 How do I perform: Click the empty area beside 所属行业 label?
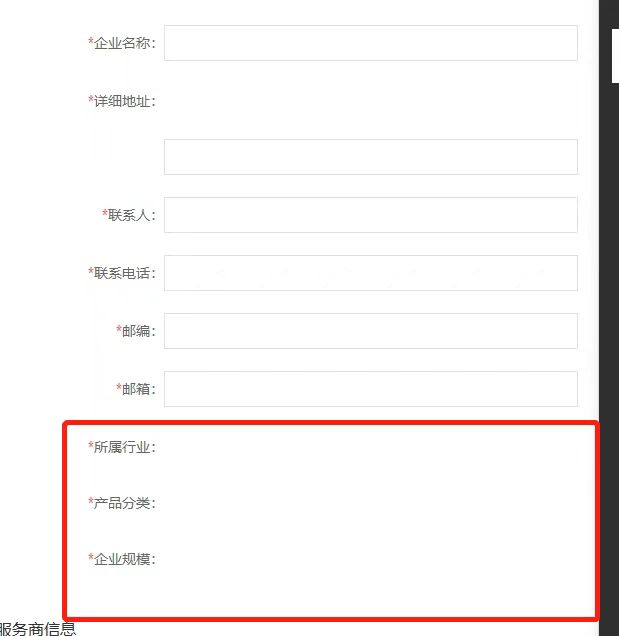click(x=370, y=447)
